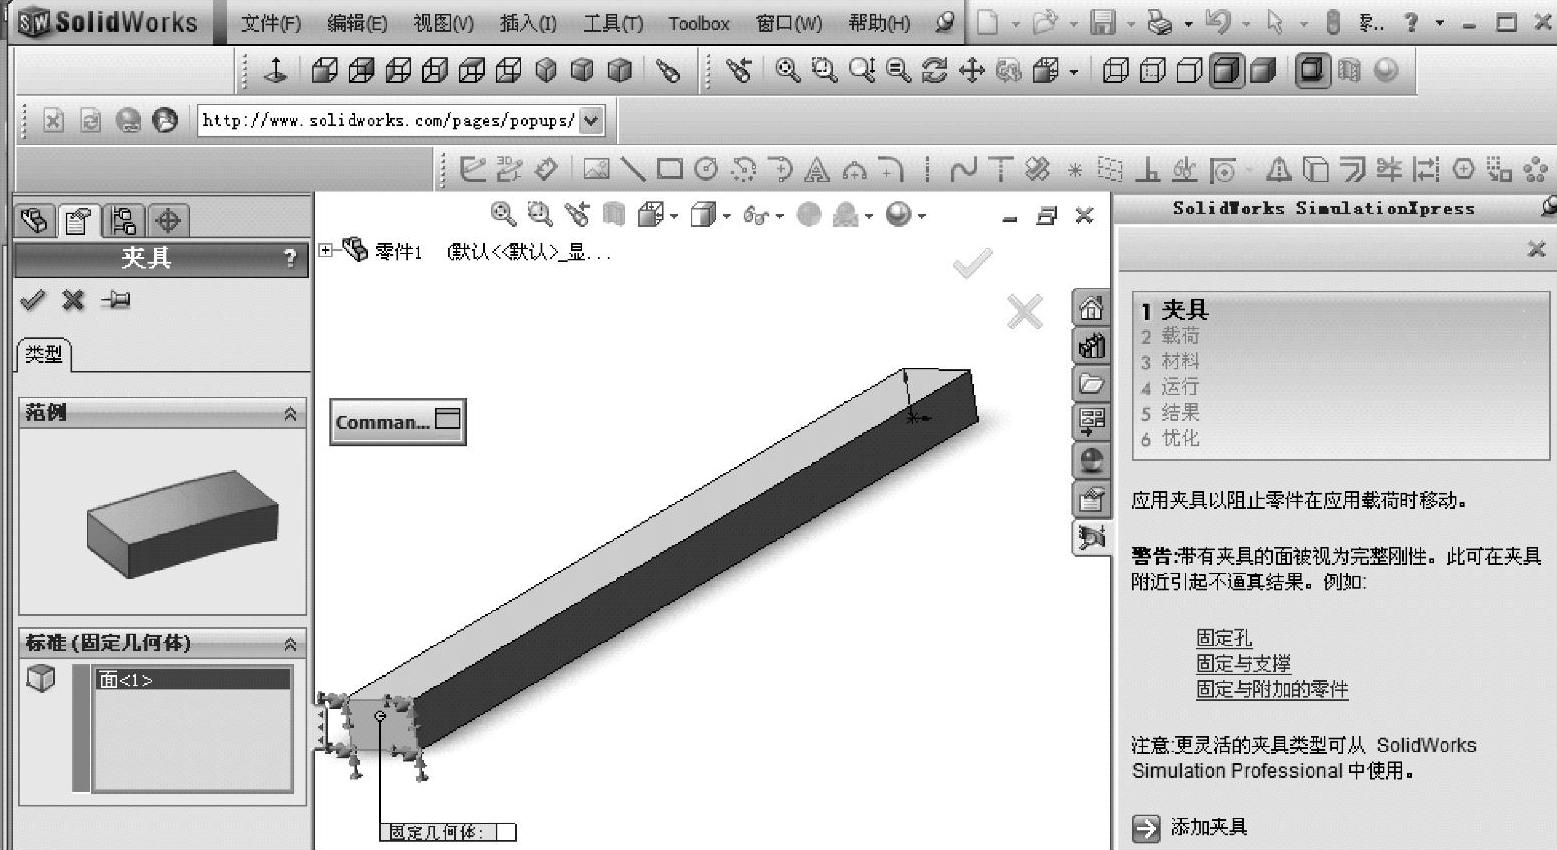Open the Custom Properties task pane icon

1091,498
